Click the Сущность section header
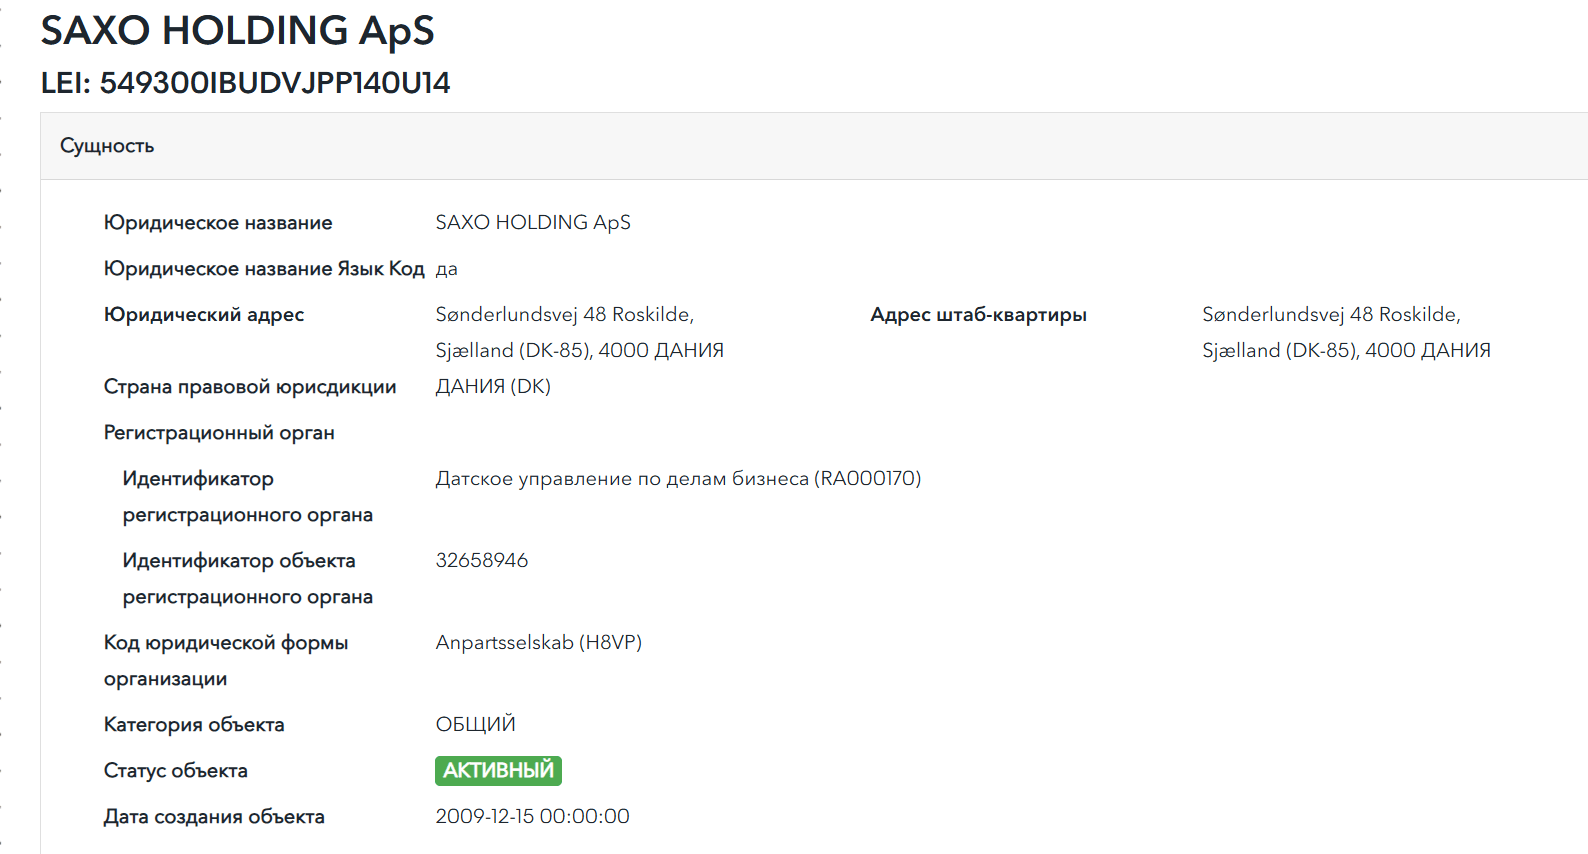The width and height of the screenshot is (1588, 854). click(x=107, y=146)
